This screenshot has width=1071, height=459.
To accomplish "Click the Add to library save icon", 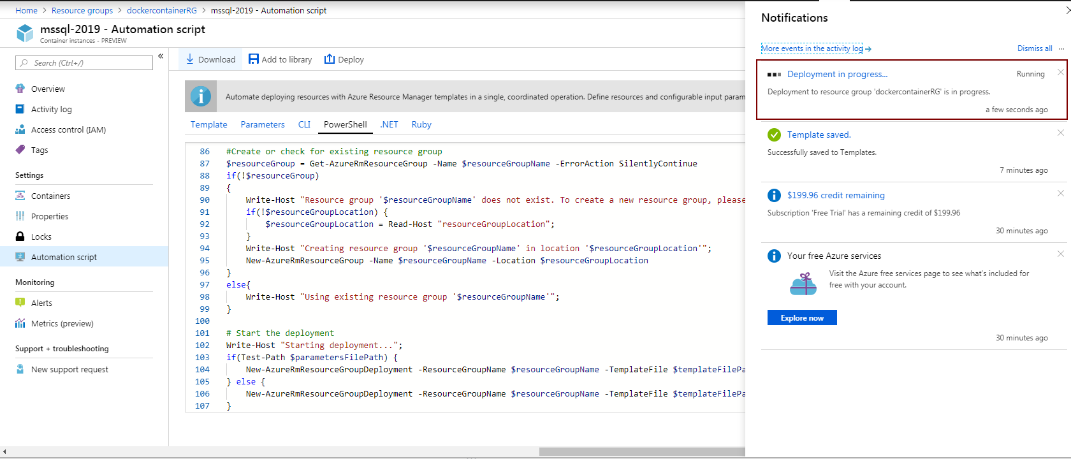I will 254,60.
